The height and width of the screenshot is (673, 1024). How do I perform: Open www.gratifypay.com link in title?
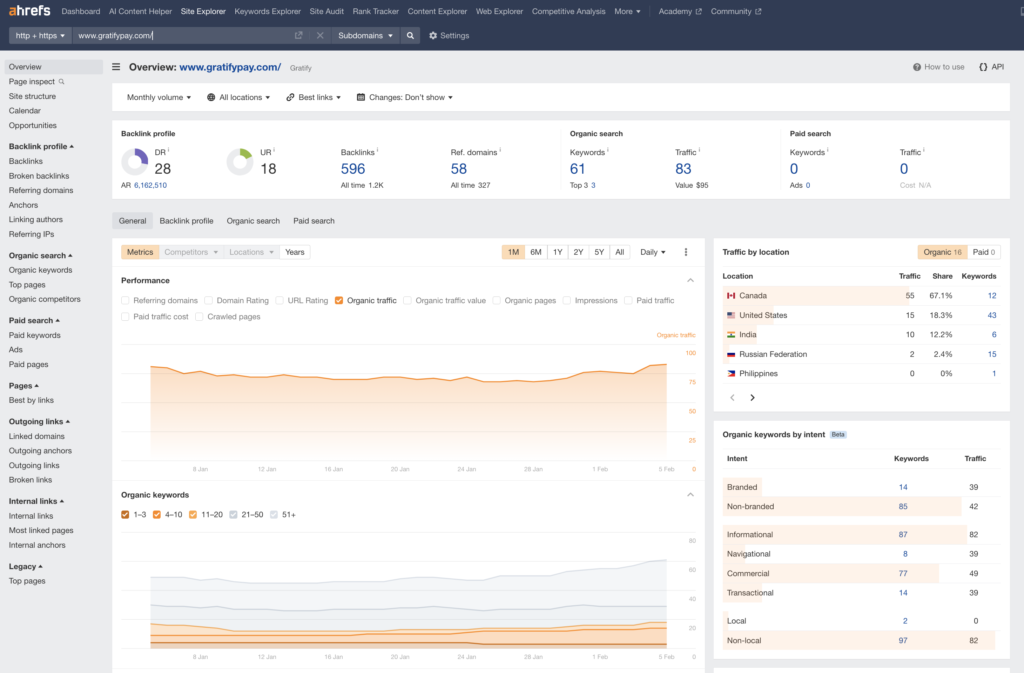[x=230, y=67]
